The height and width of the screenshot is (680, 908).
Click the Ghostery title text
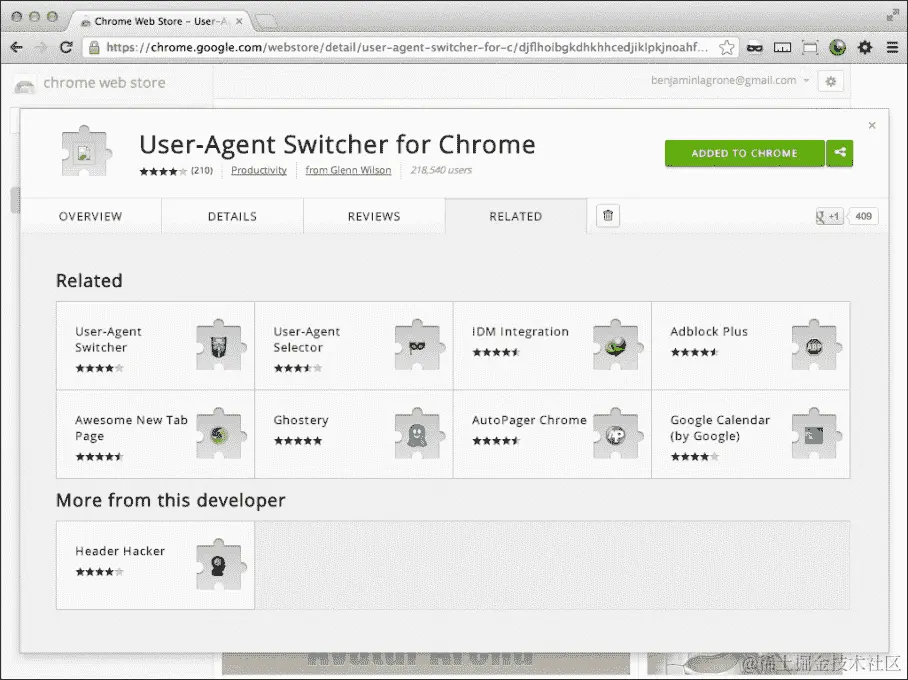coord(301,420)
